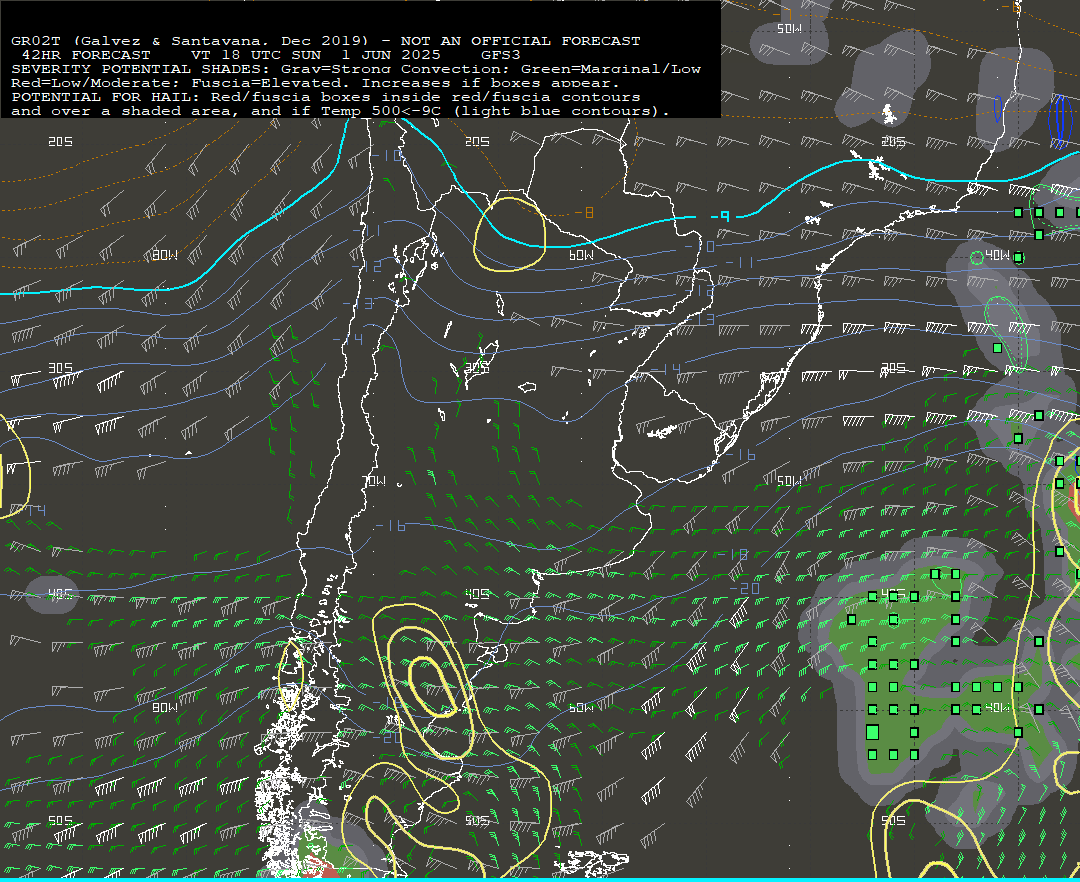Click the '42HR FORECAST' text

86,54
